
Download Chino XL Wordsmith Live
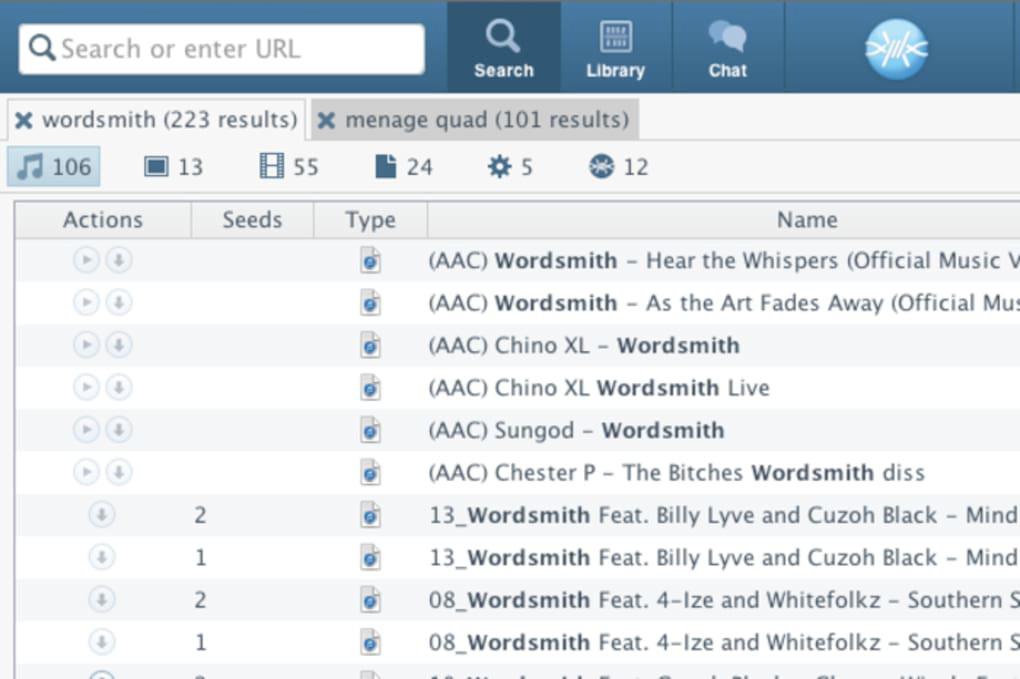tap(119, 388)
